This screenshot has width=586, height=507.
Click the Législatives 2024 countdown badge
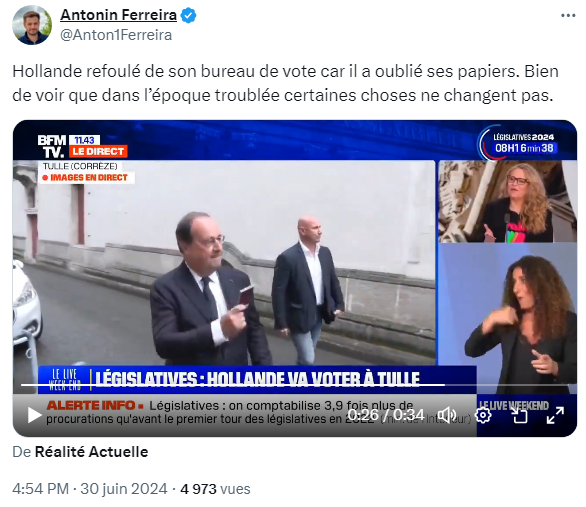[524, 143]
